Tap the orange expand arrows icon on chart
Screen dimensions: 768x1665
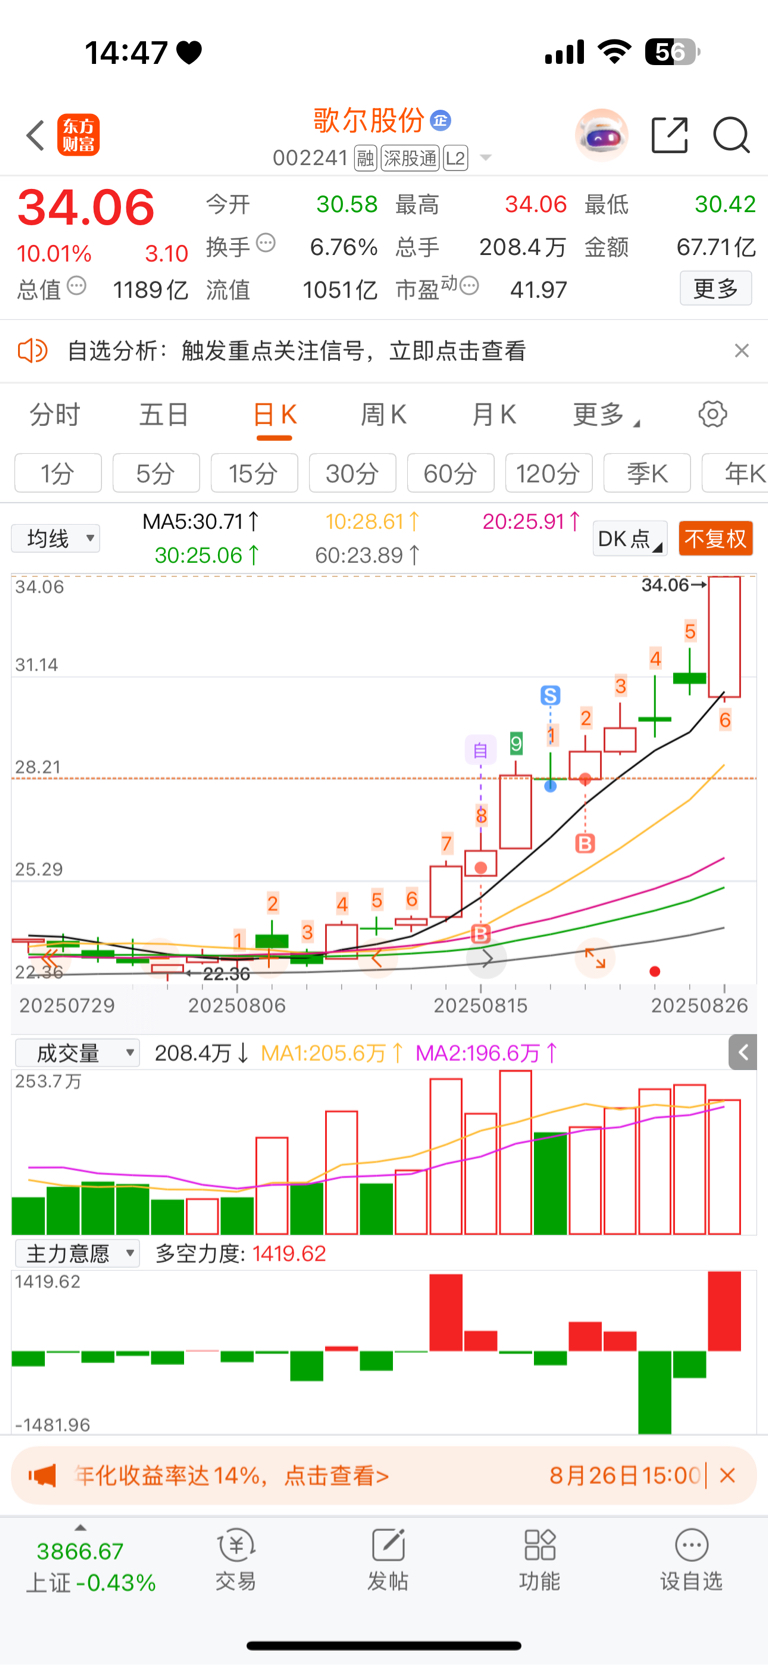pyautogui.click(x=595, y=958)
